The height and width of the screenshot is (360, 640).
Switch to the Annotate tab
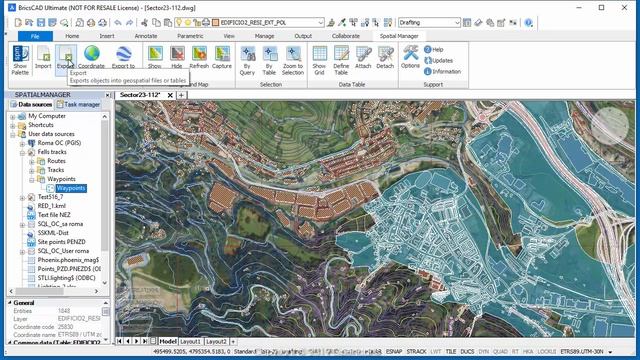click(x=146, y=36)
